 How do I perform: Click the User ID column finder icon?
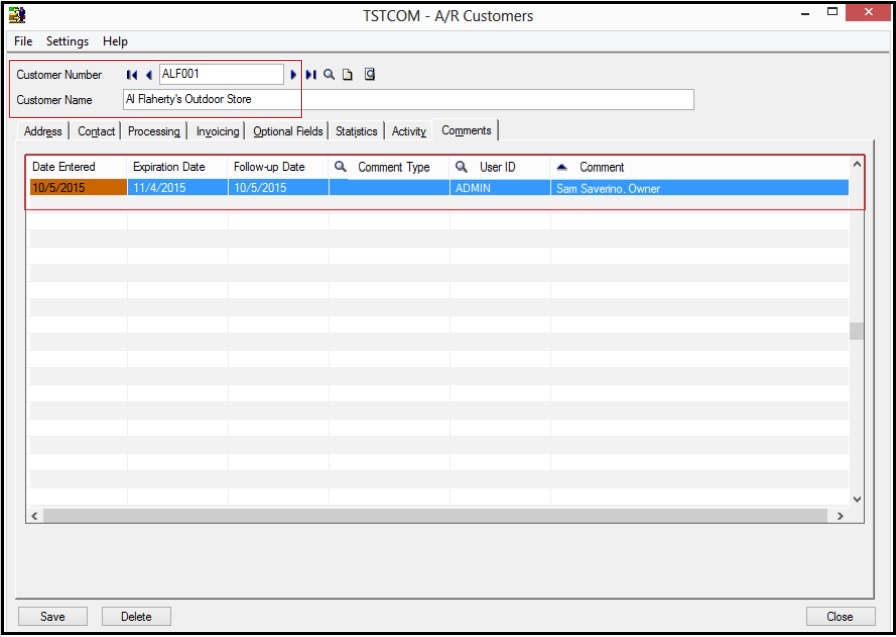click(462, 167)
